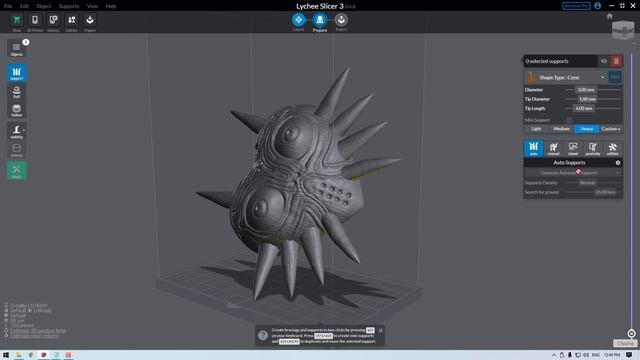Click the help question mark icon in tip
This screenshot has height=360, width=640.
[x=263, y=335]
